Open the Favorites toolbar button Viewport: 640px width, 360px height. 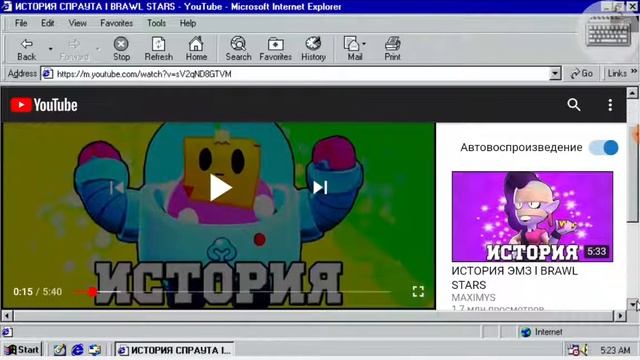276,49
